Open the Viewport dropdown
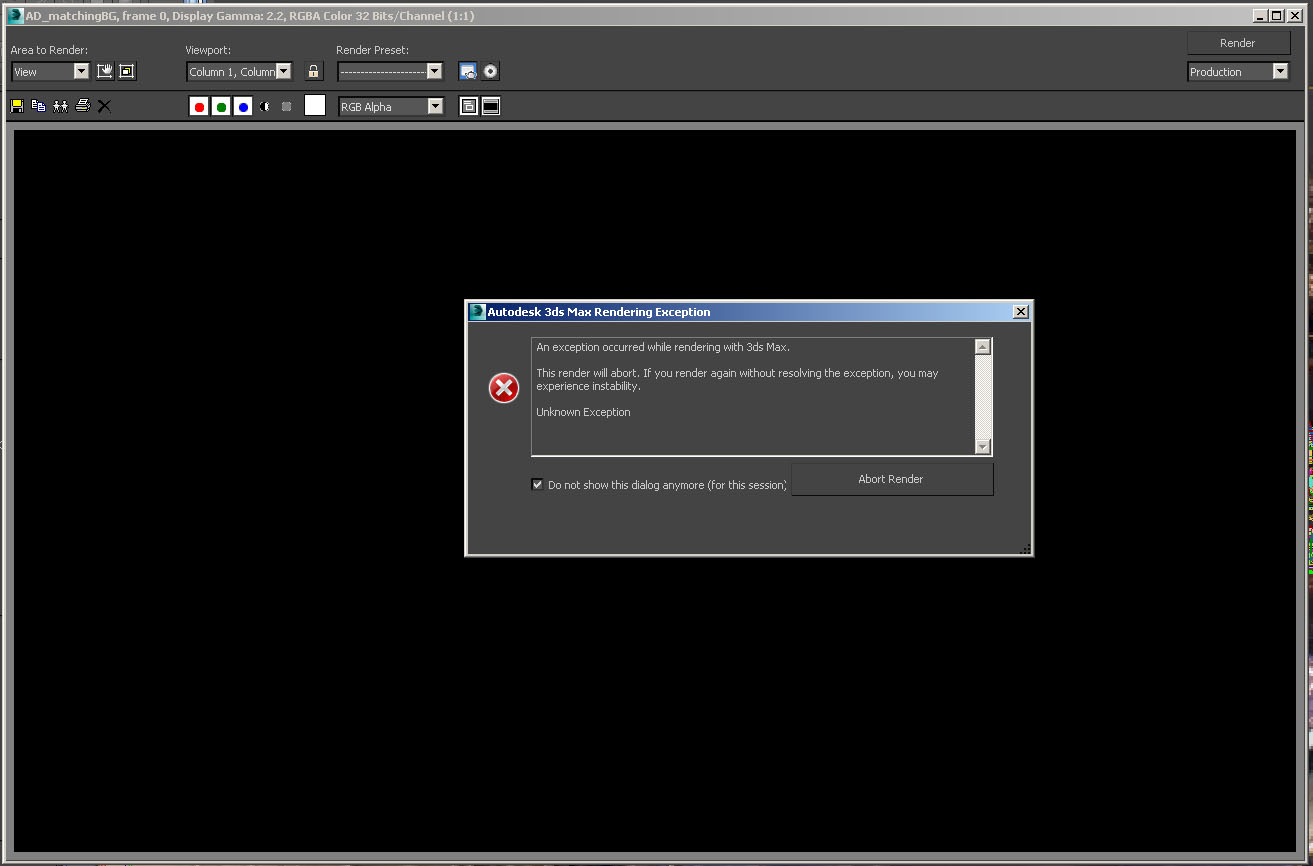1313x866 pixels. pyautogui.click(x=239, y=71)
